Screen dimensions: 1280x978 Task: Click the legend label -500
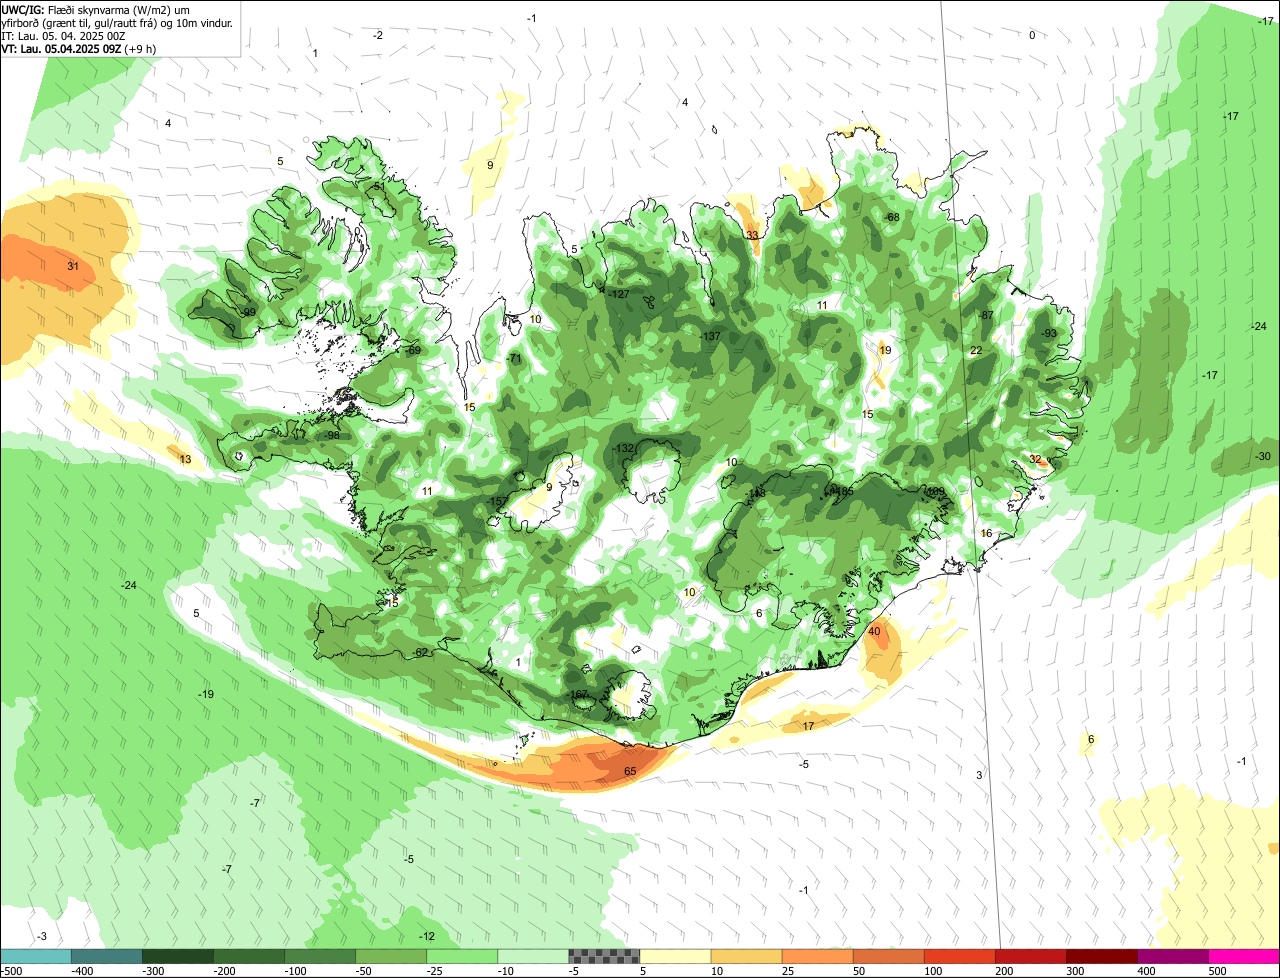(12, 971)
